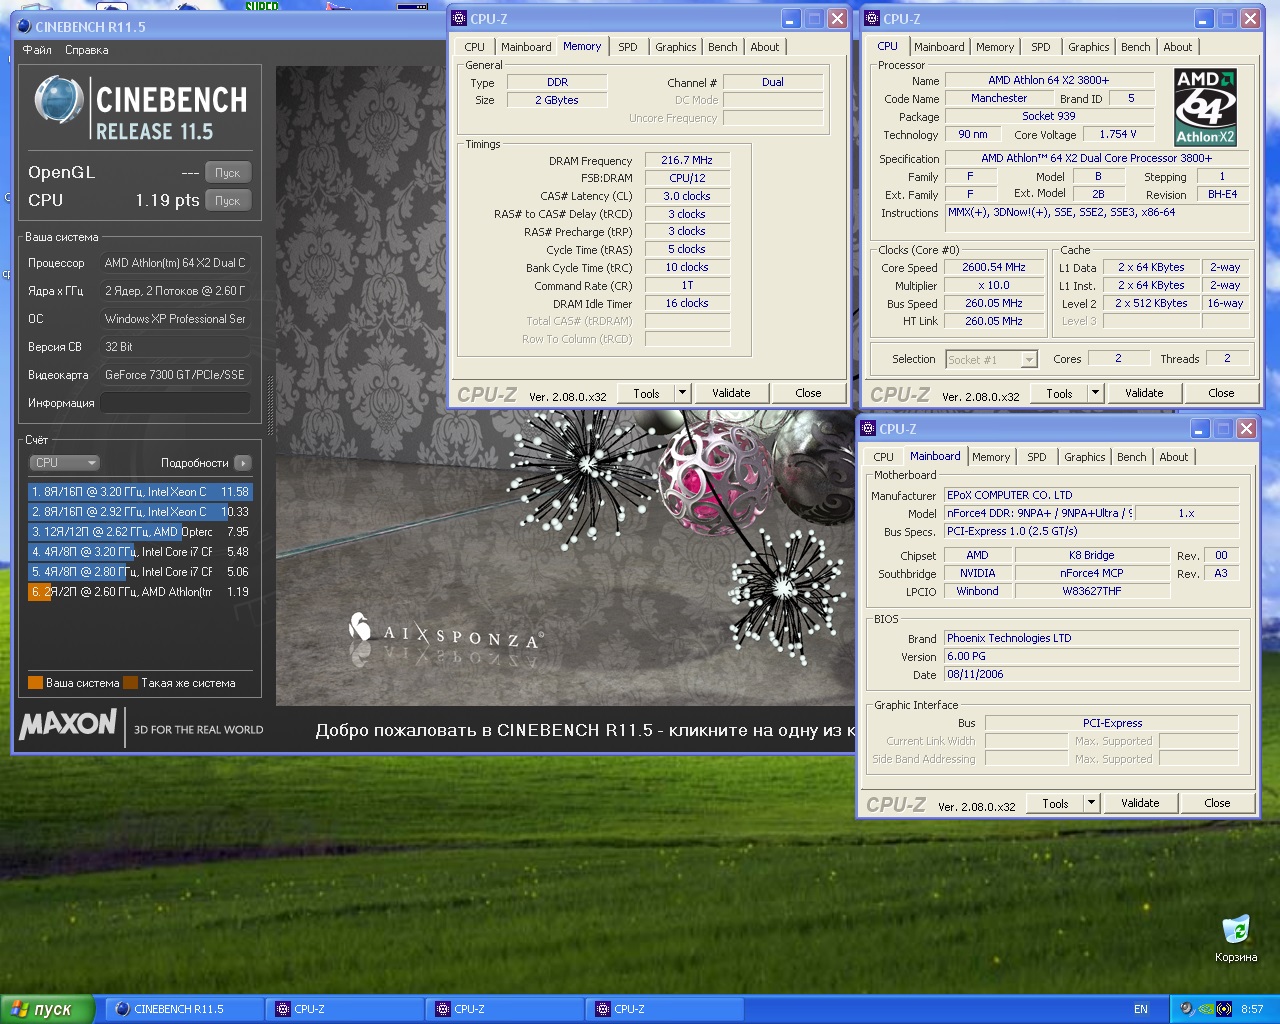1280x1024 pixels.
Task: Open the SPD tab in Memory window
Action: coord(627,47)
